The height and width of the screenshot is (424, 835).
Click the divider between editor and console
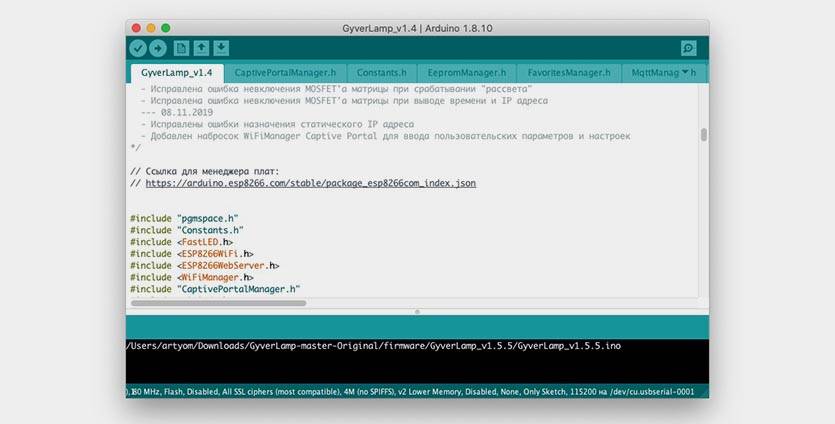coord(417,311)
